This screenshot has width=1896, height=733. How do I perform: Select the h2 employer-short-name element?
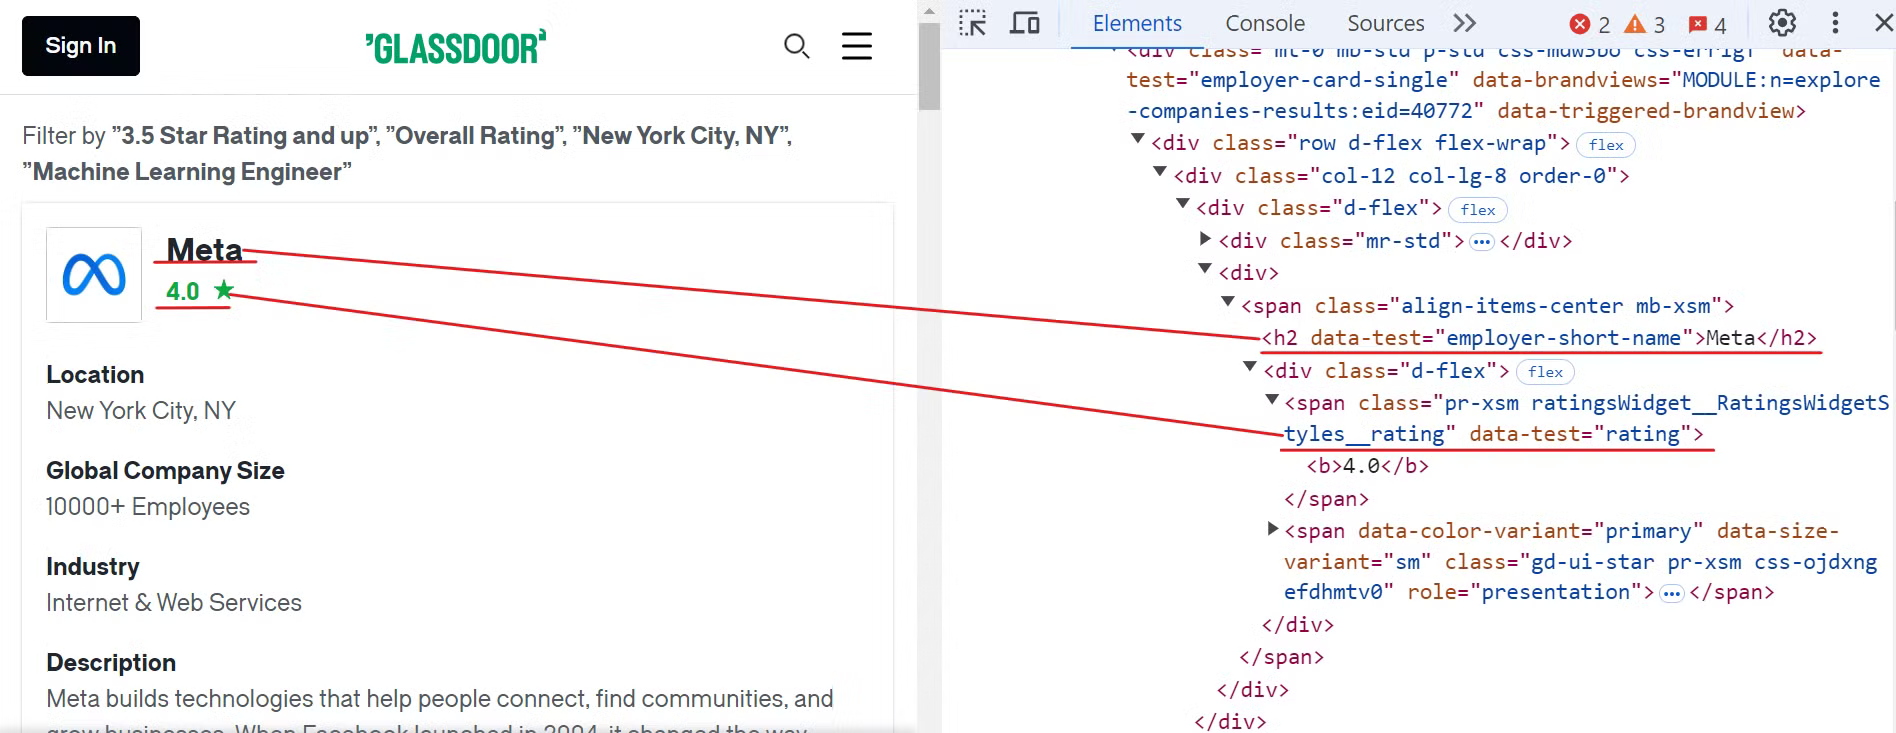(1539, 338)
